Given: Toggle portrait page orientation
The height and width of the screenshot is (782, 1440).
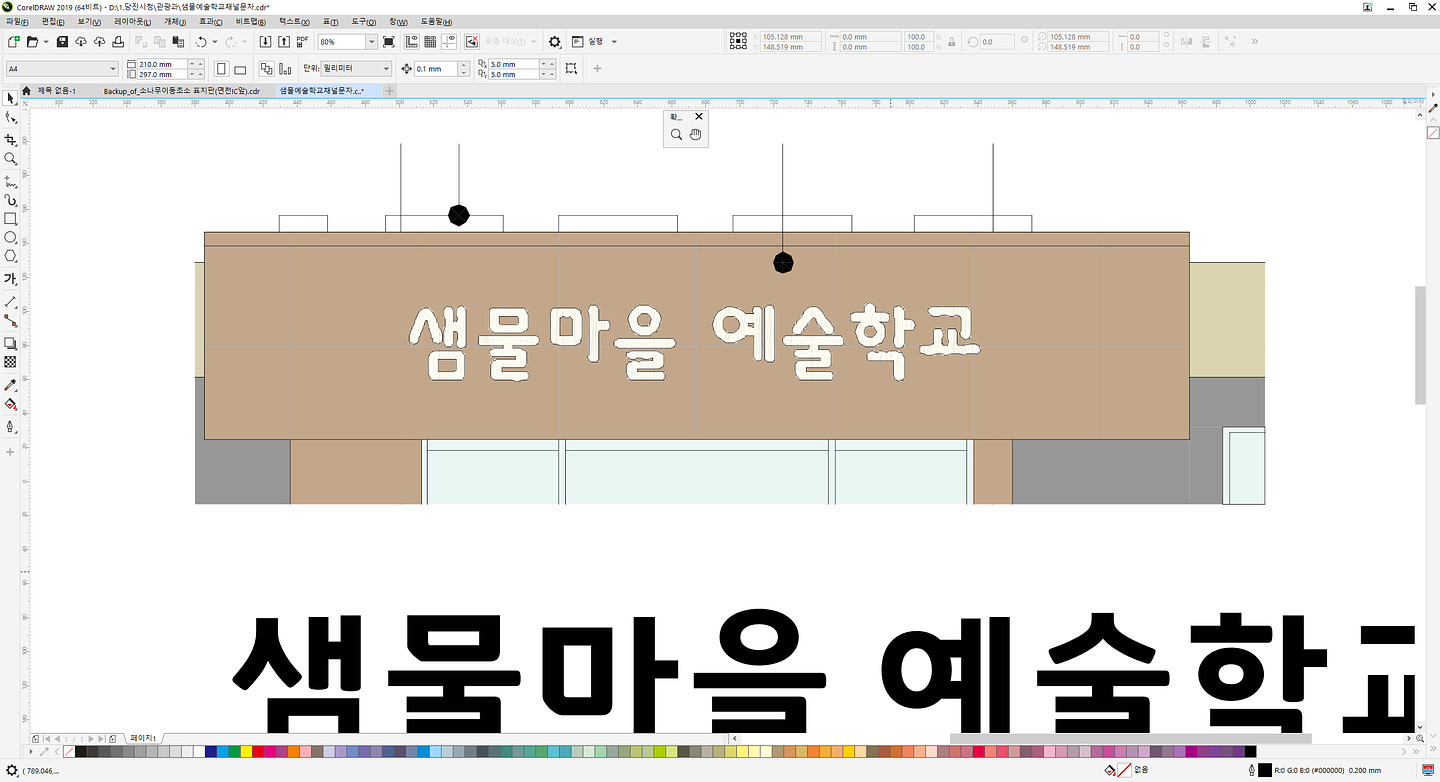Looking at the screenshot, I should pos(222,69).
